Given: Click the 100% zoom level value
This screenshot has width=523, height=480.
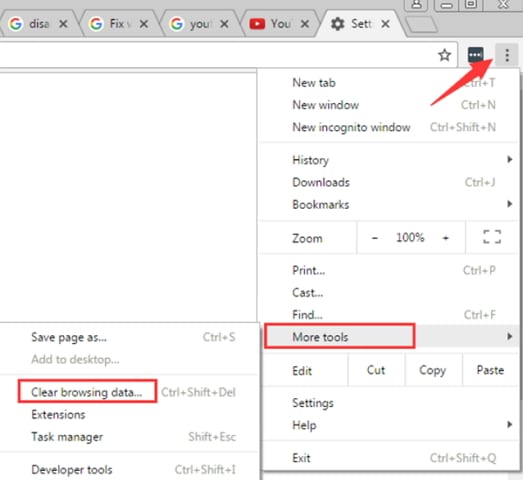Looking at the screenshot, I should coord(410,238).
